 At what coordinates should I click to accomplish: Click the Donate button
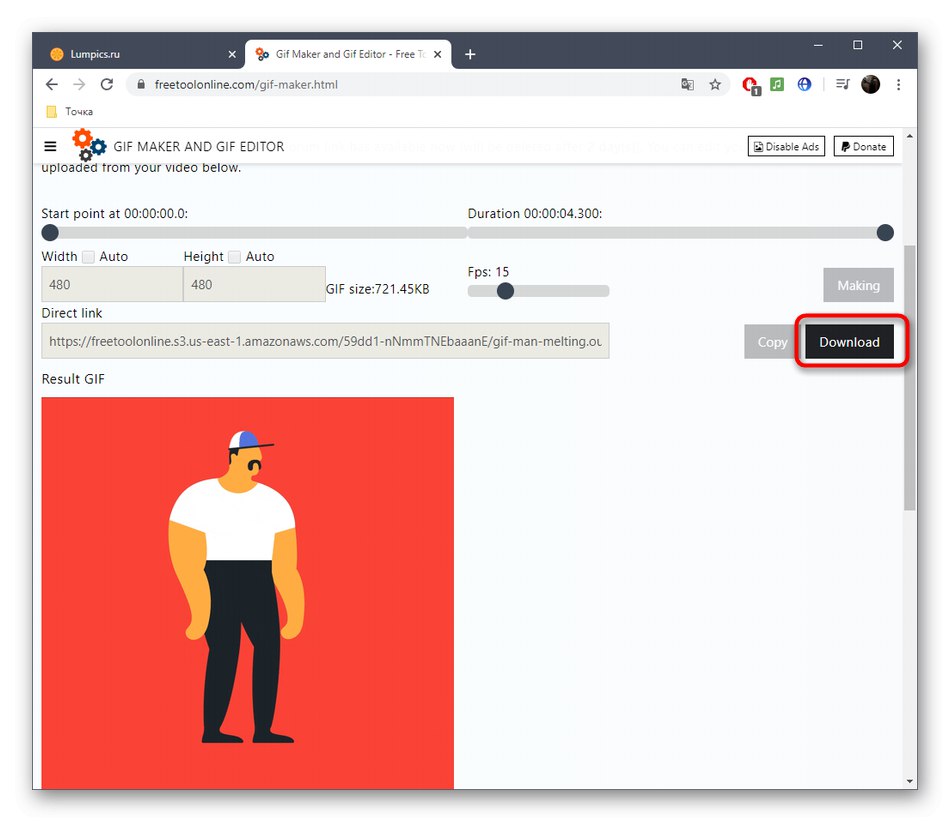pos(863,146)
